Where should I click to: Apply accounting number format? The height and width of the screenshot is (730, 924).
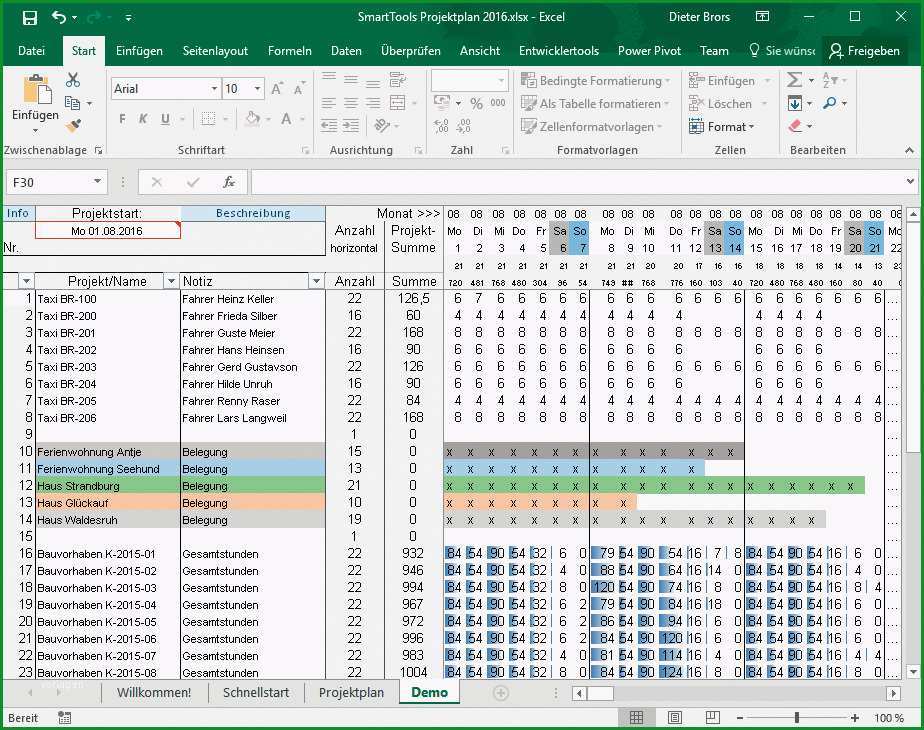tap(442, 103)
